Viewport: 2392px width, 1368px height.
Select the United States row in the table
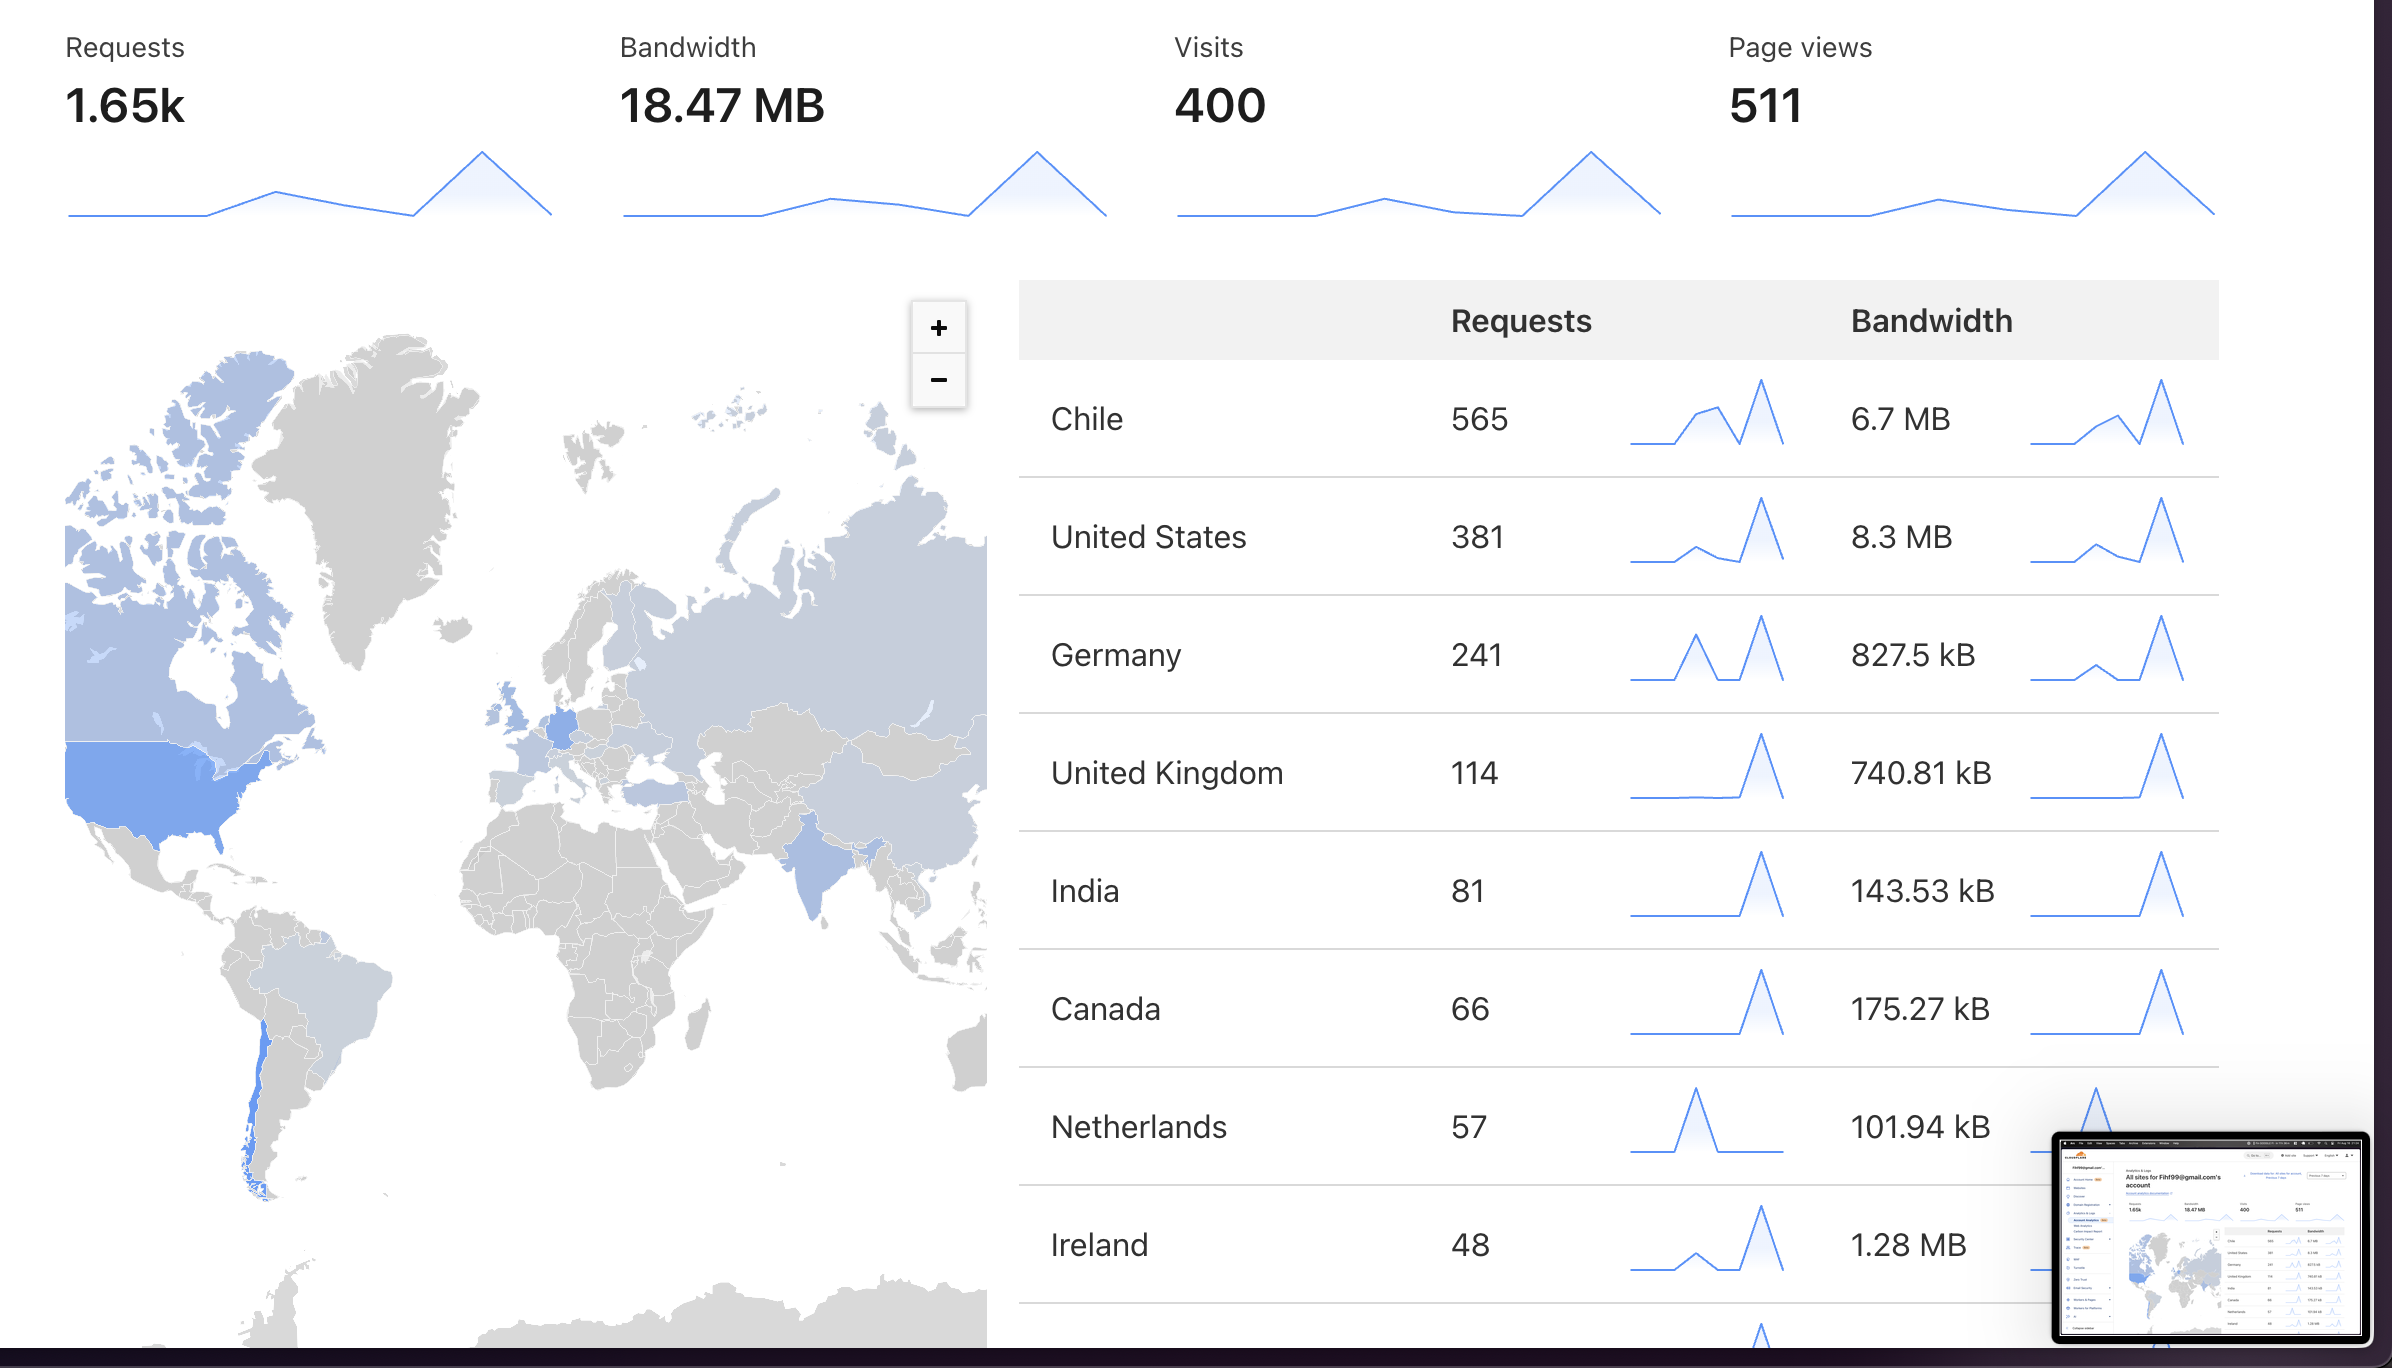(1150, 537)
